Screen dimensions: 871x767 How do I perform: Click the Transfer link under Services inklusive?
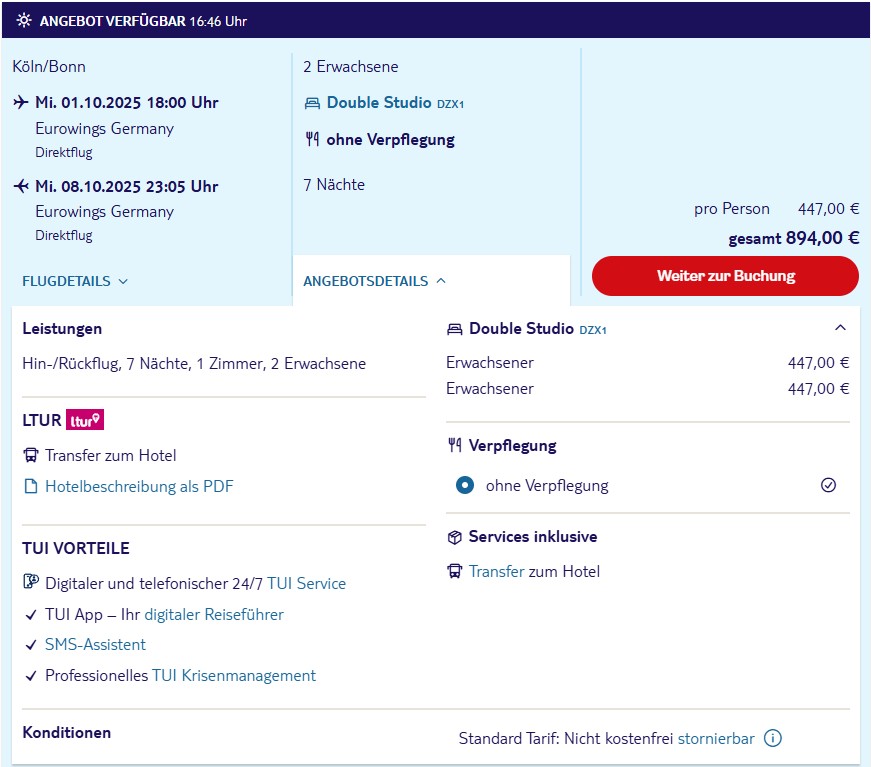click(497, 572)
